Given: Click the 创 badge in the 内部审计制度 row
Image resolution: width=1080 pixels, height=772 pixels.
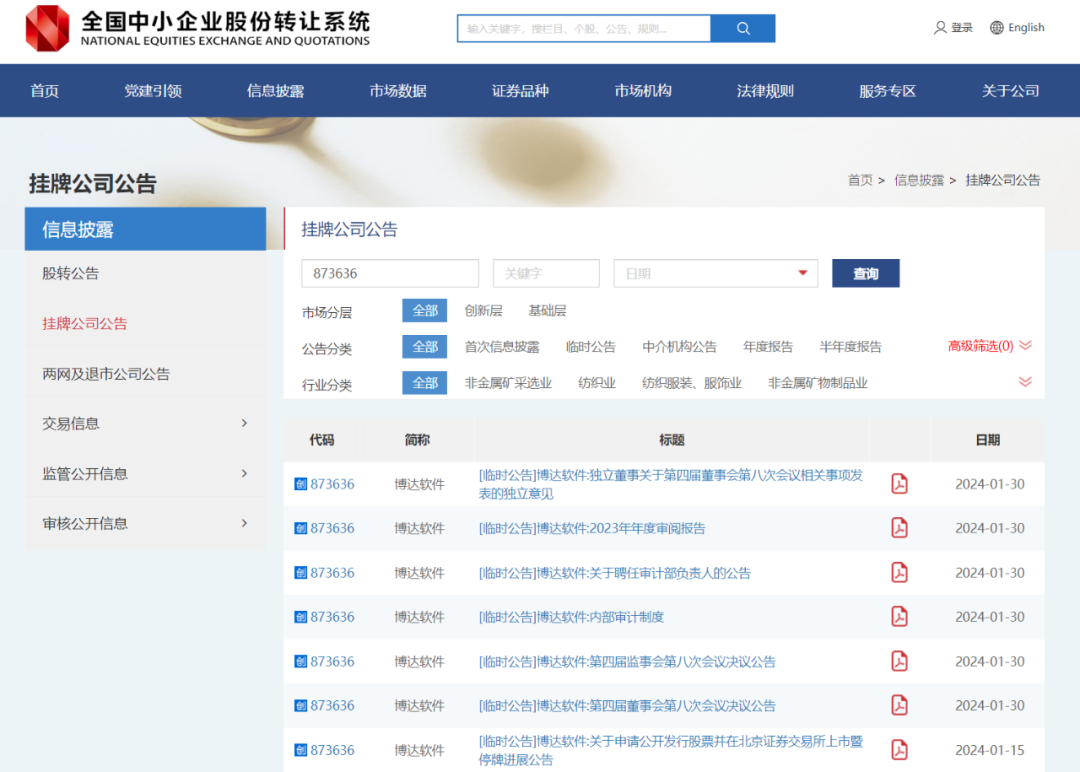Looking at the screenshot, I should 300,617.
